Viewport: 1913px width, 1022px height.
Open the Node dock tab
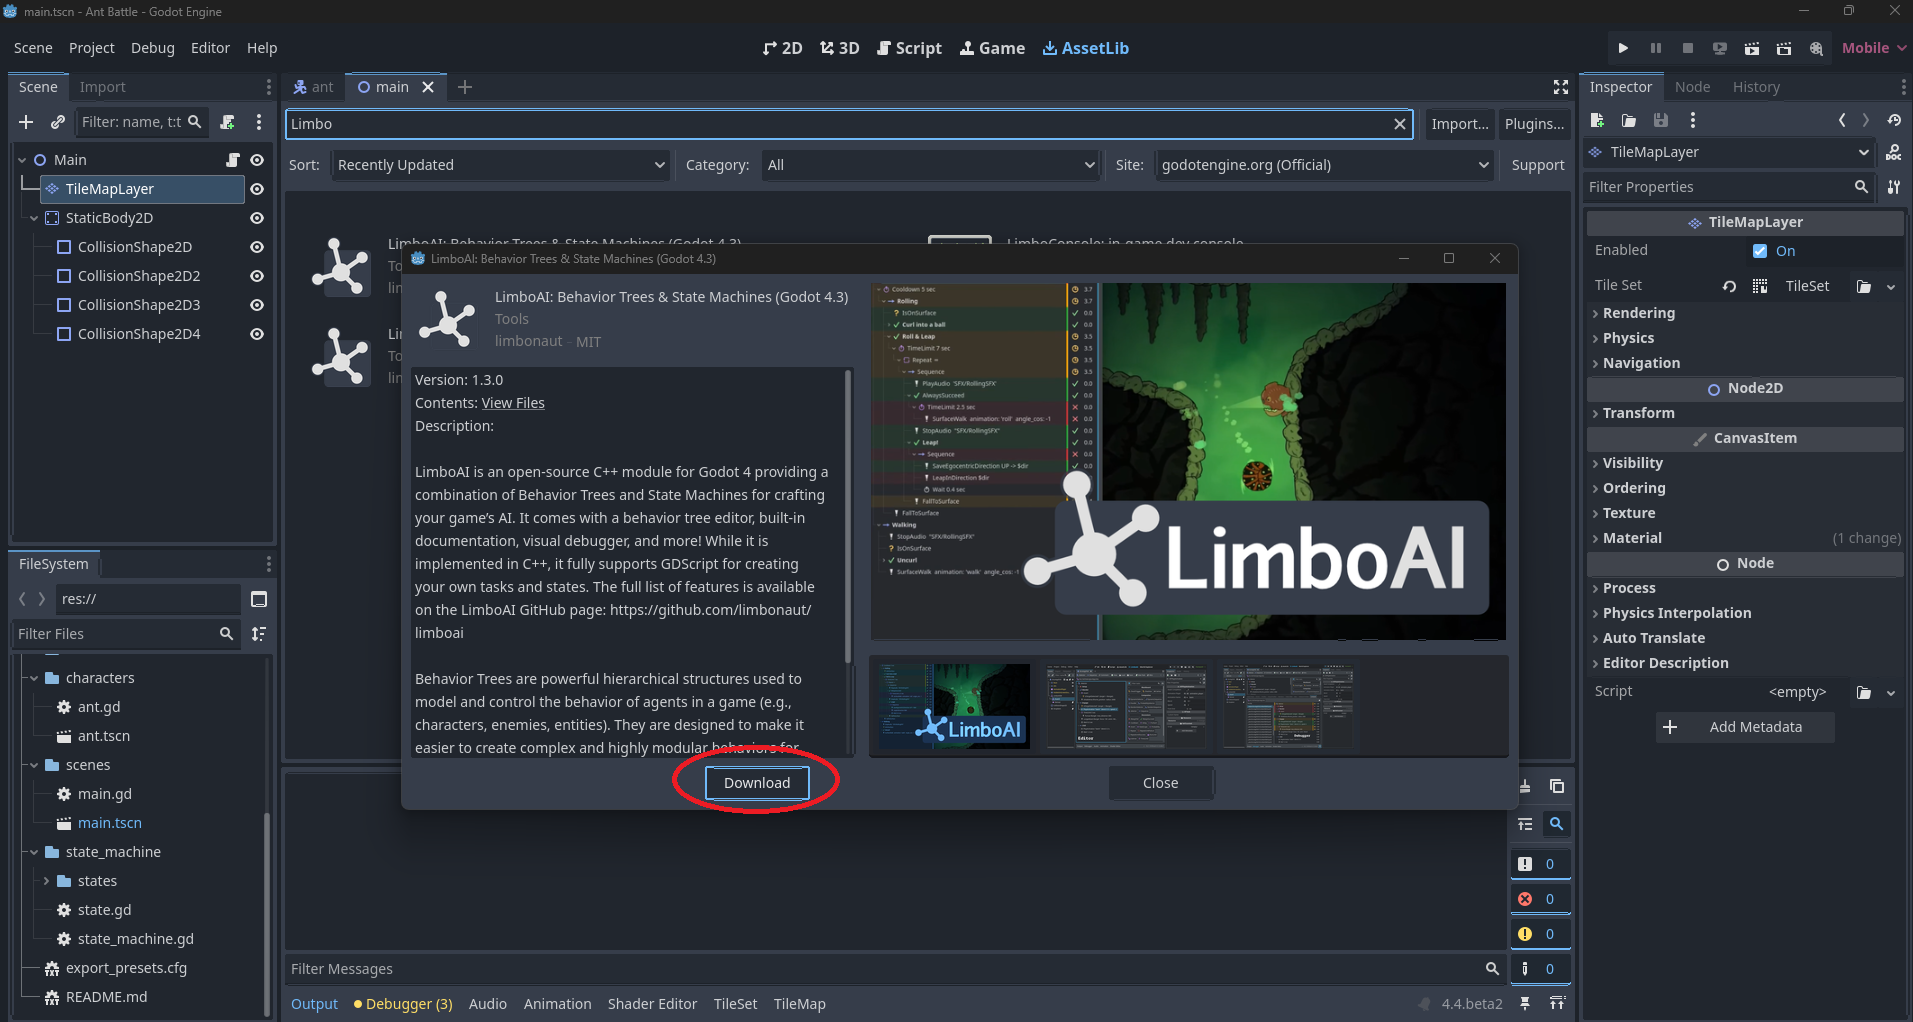(x=1692, y=87)
